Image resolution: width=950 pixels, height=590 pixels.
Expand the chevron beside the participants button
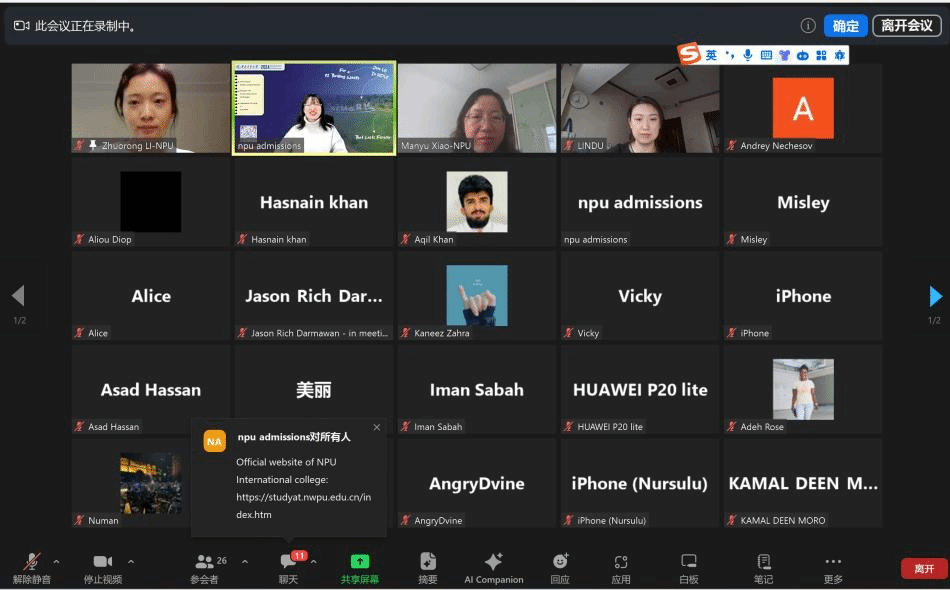(x=245, y=561)
